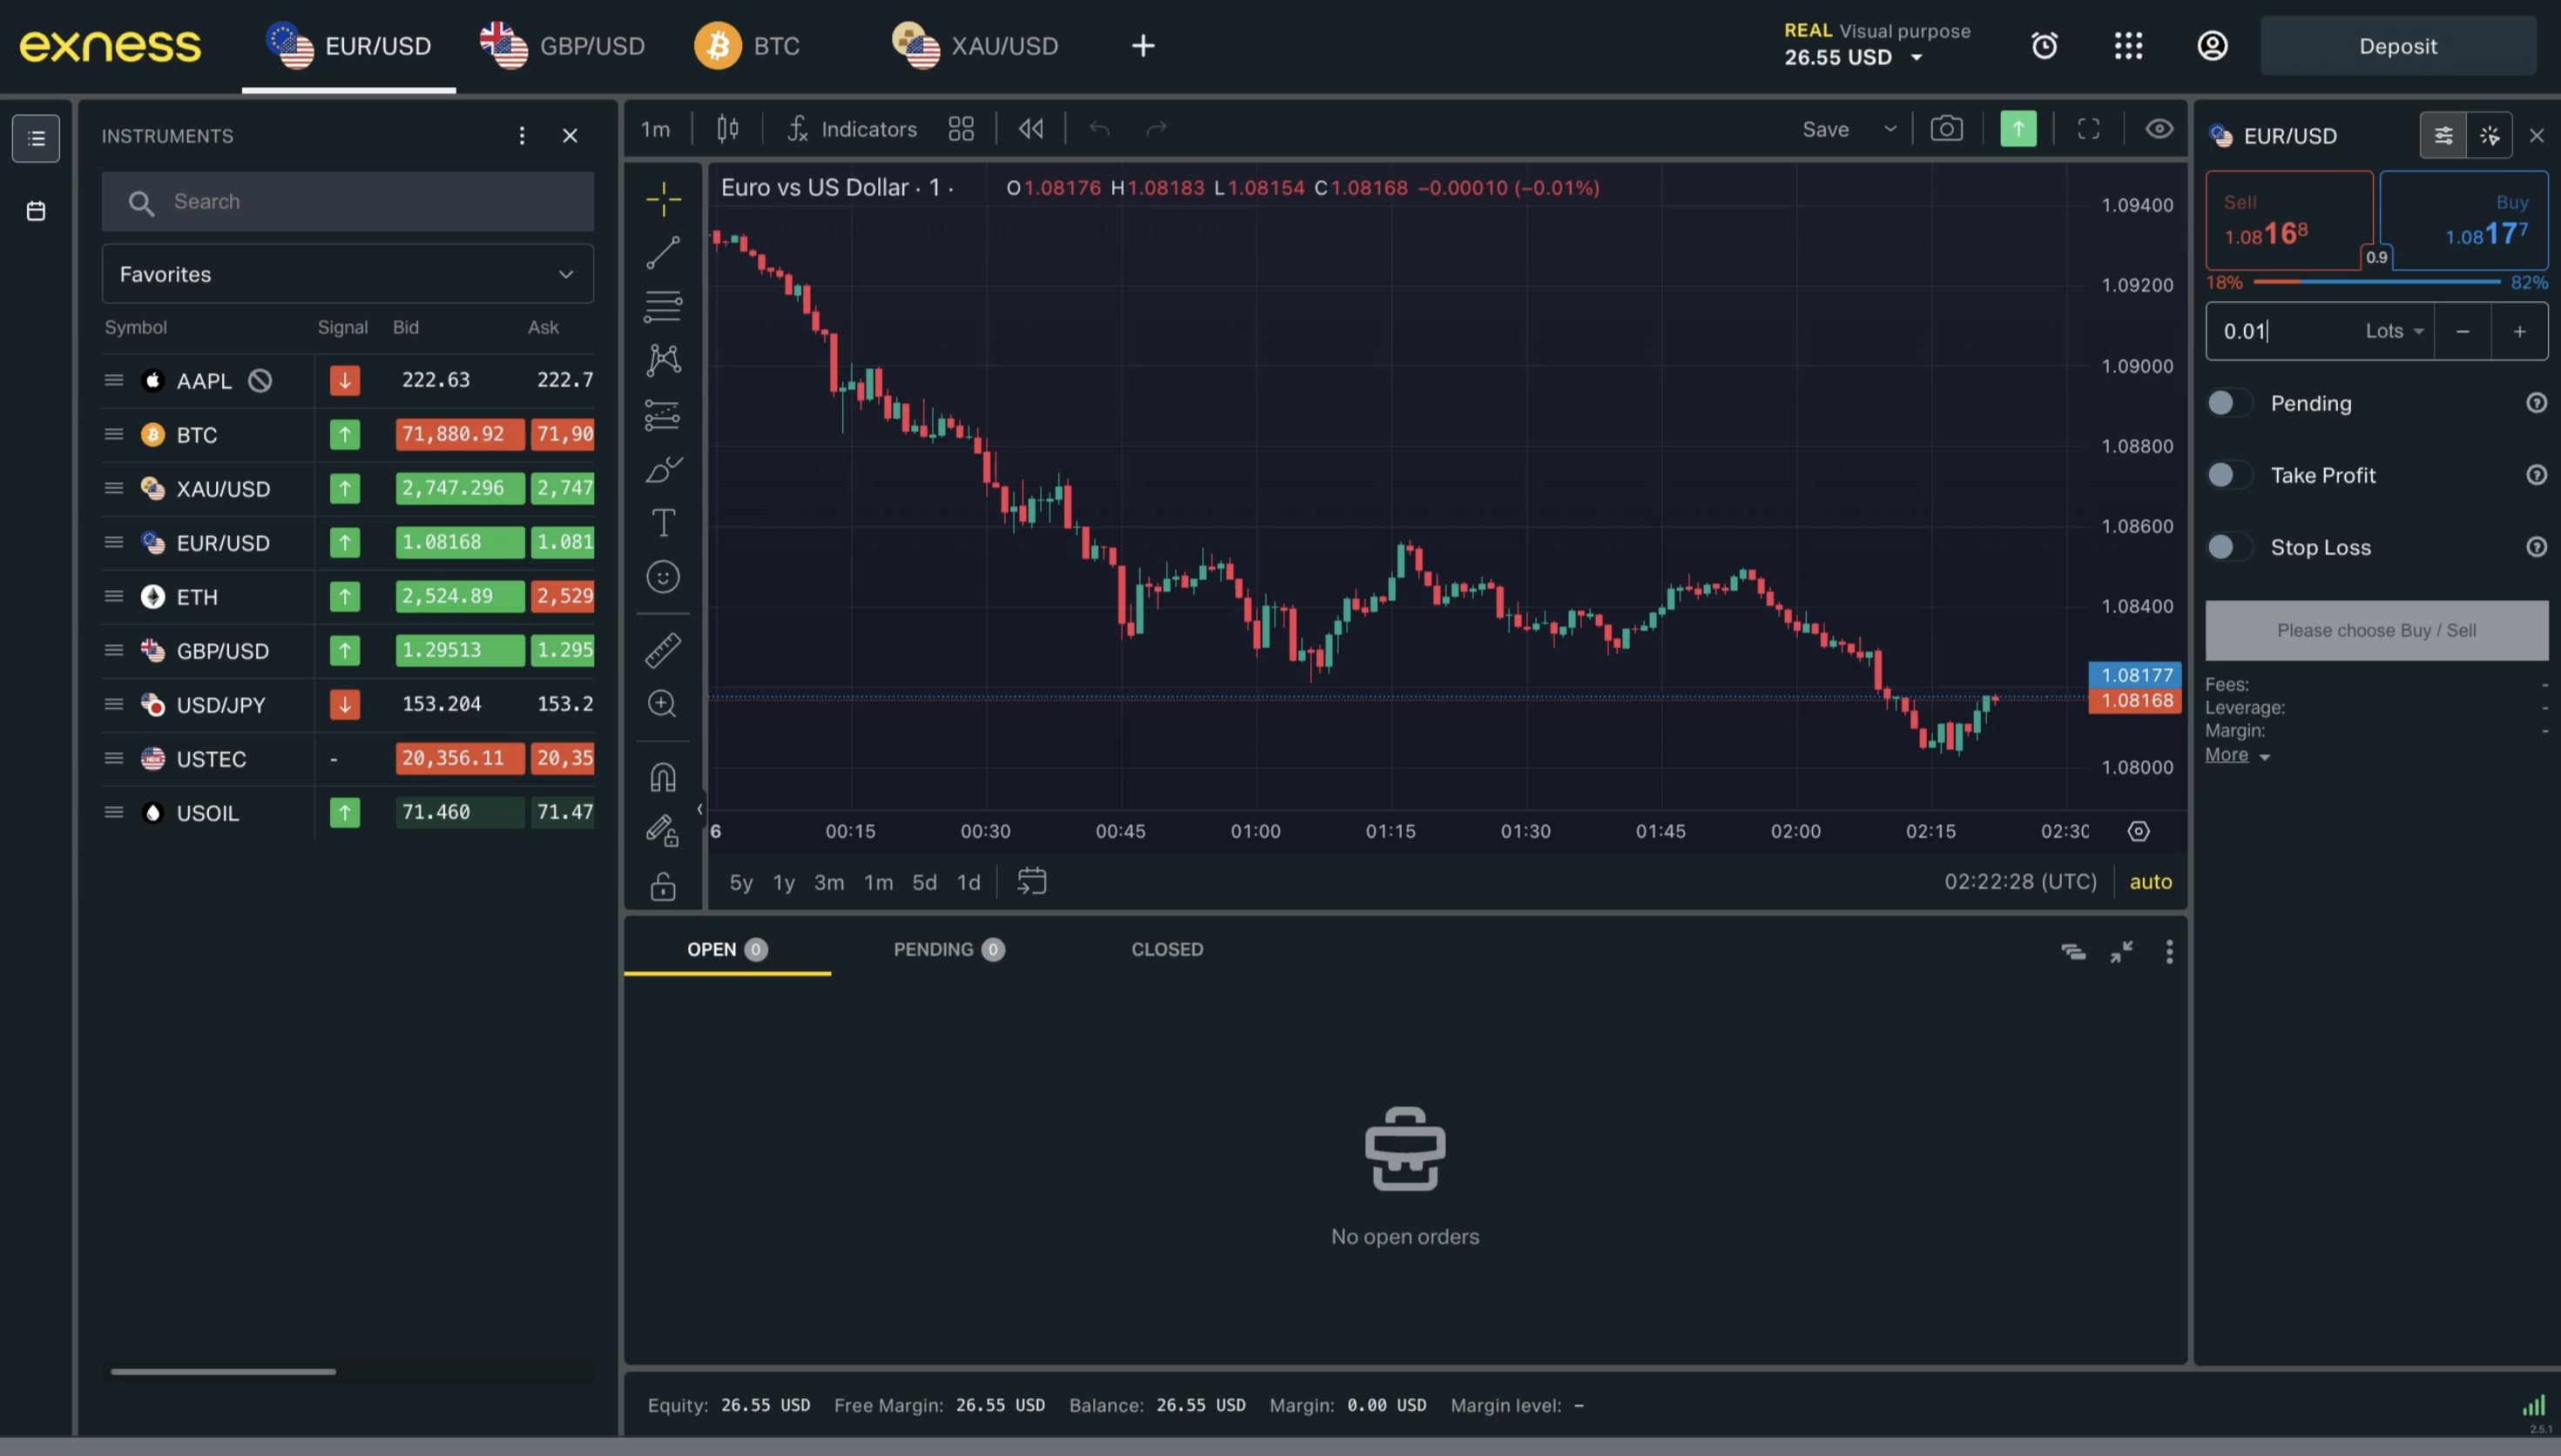The height and width of the screenshot is (1456, 2561).
Task: Enable the Take Profit toggle
Action: [x=2229, y=475]
